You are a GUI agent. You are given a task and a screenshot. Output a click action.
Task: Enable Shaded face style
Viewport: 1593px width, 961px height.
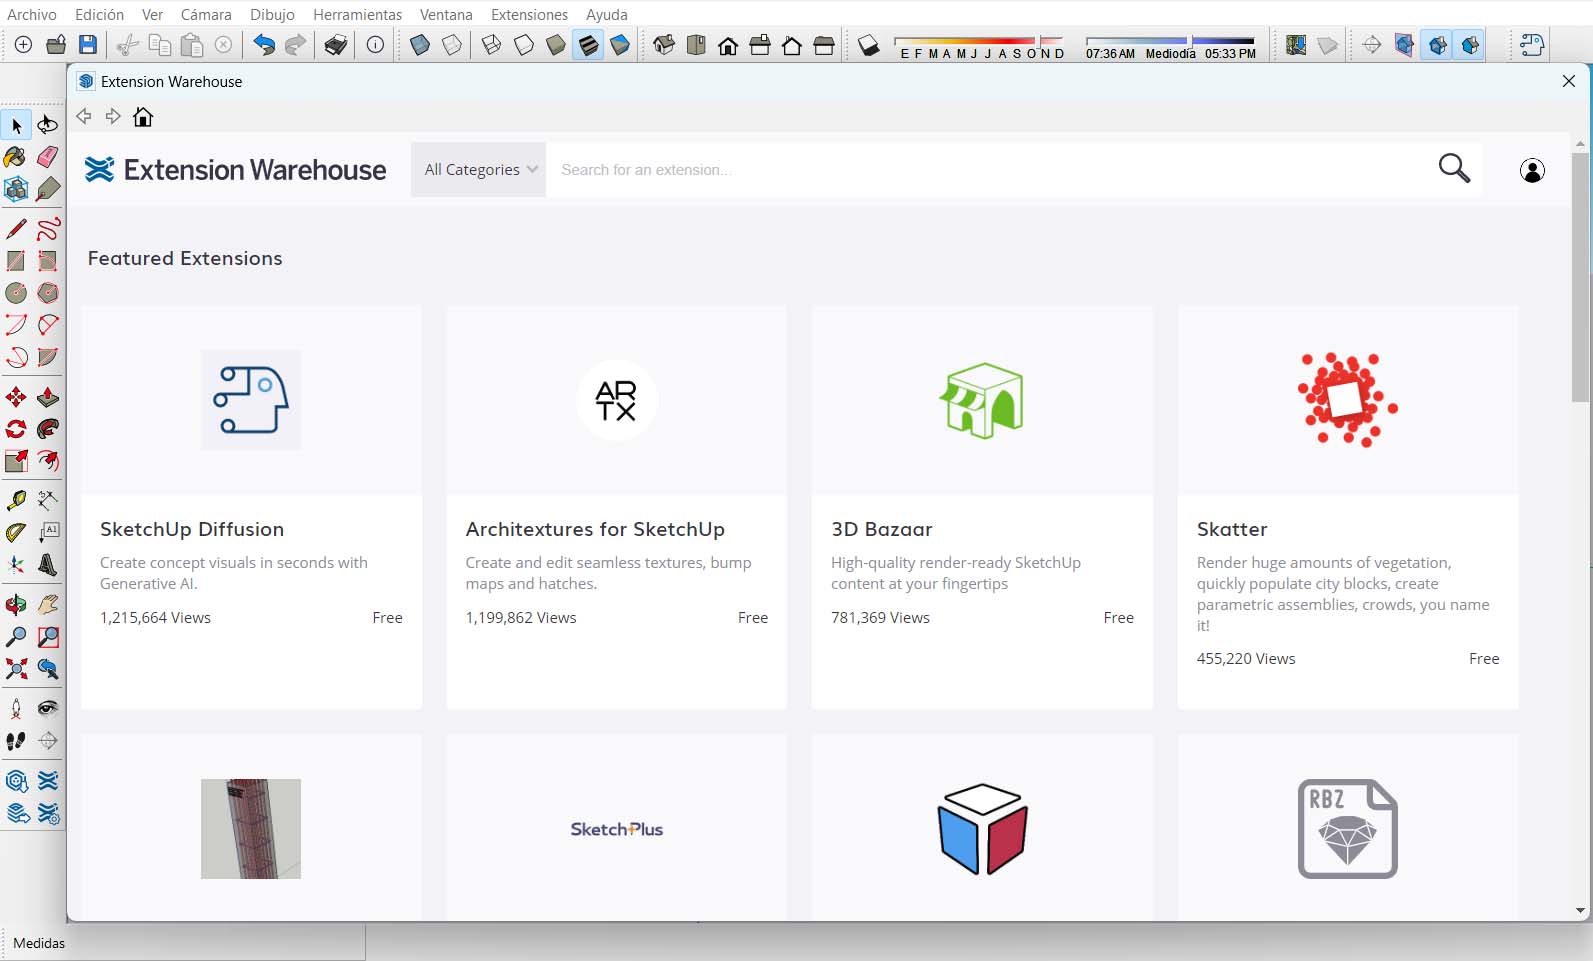point(555,45)
